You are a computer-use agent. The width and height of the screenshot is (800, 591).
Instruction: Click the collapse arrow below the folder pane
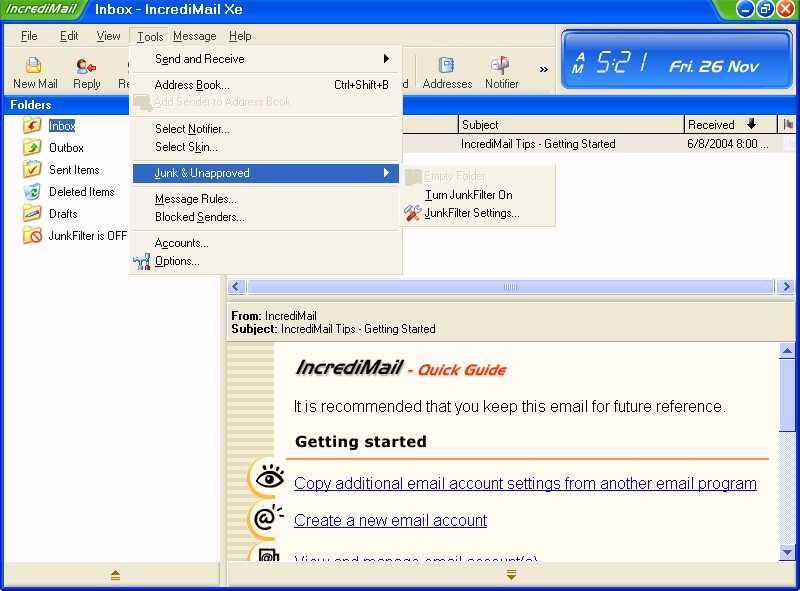(x=115, y=575)
